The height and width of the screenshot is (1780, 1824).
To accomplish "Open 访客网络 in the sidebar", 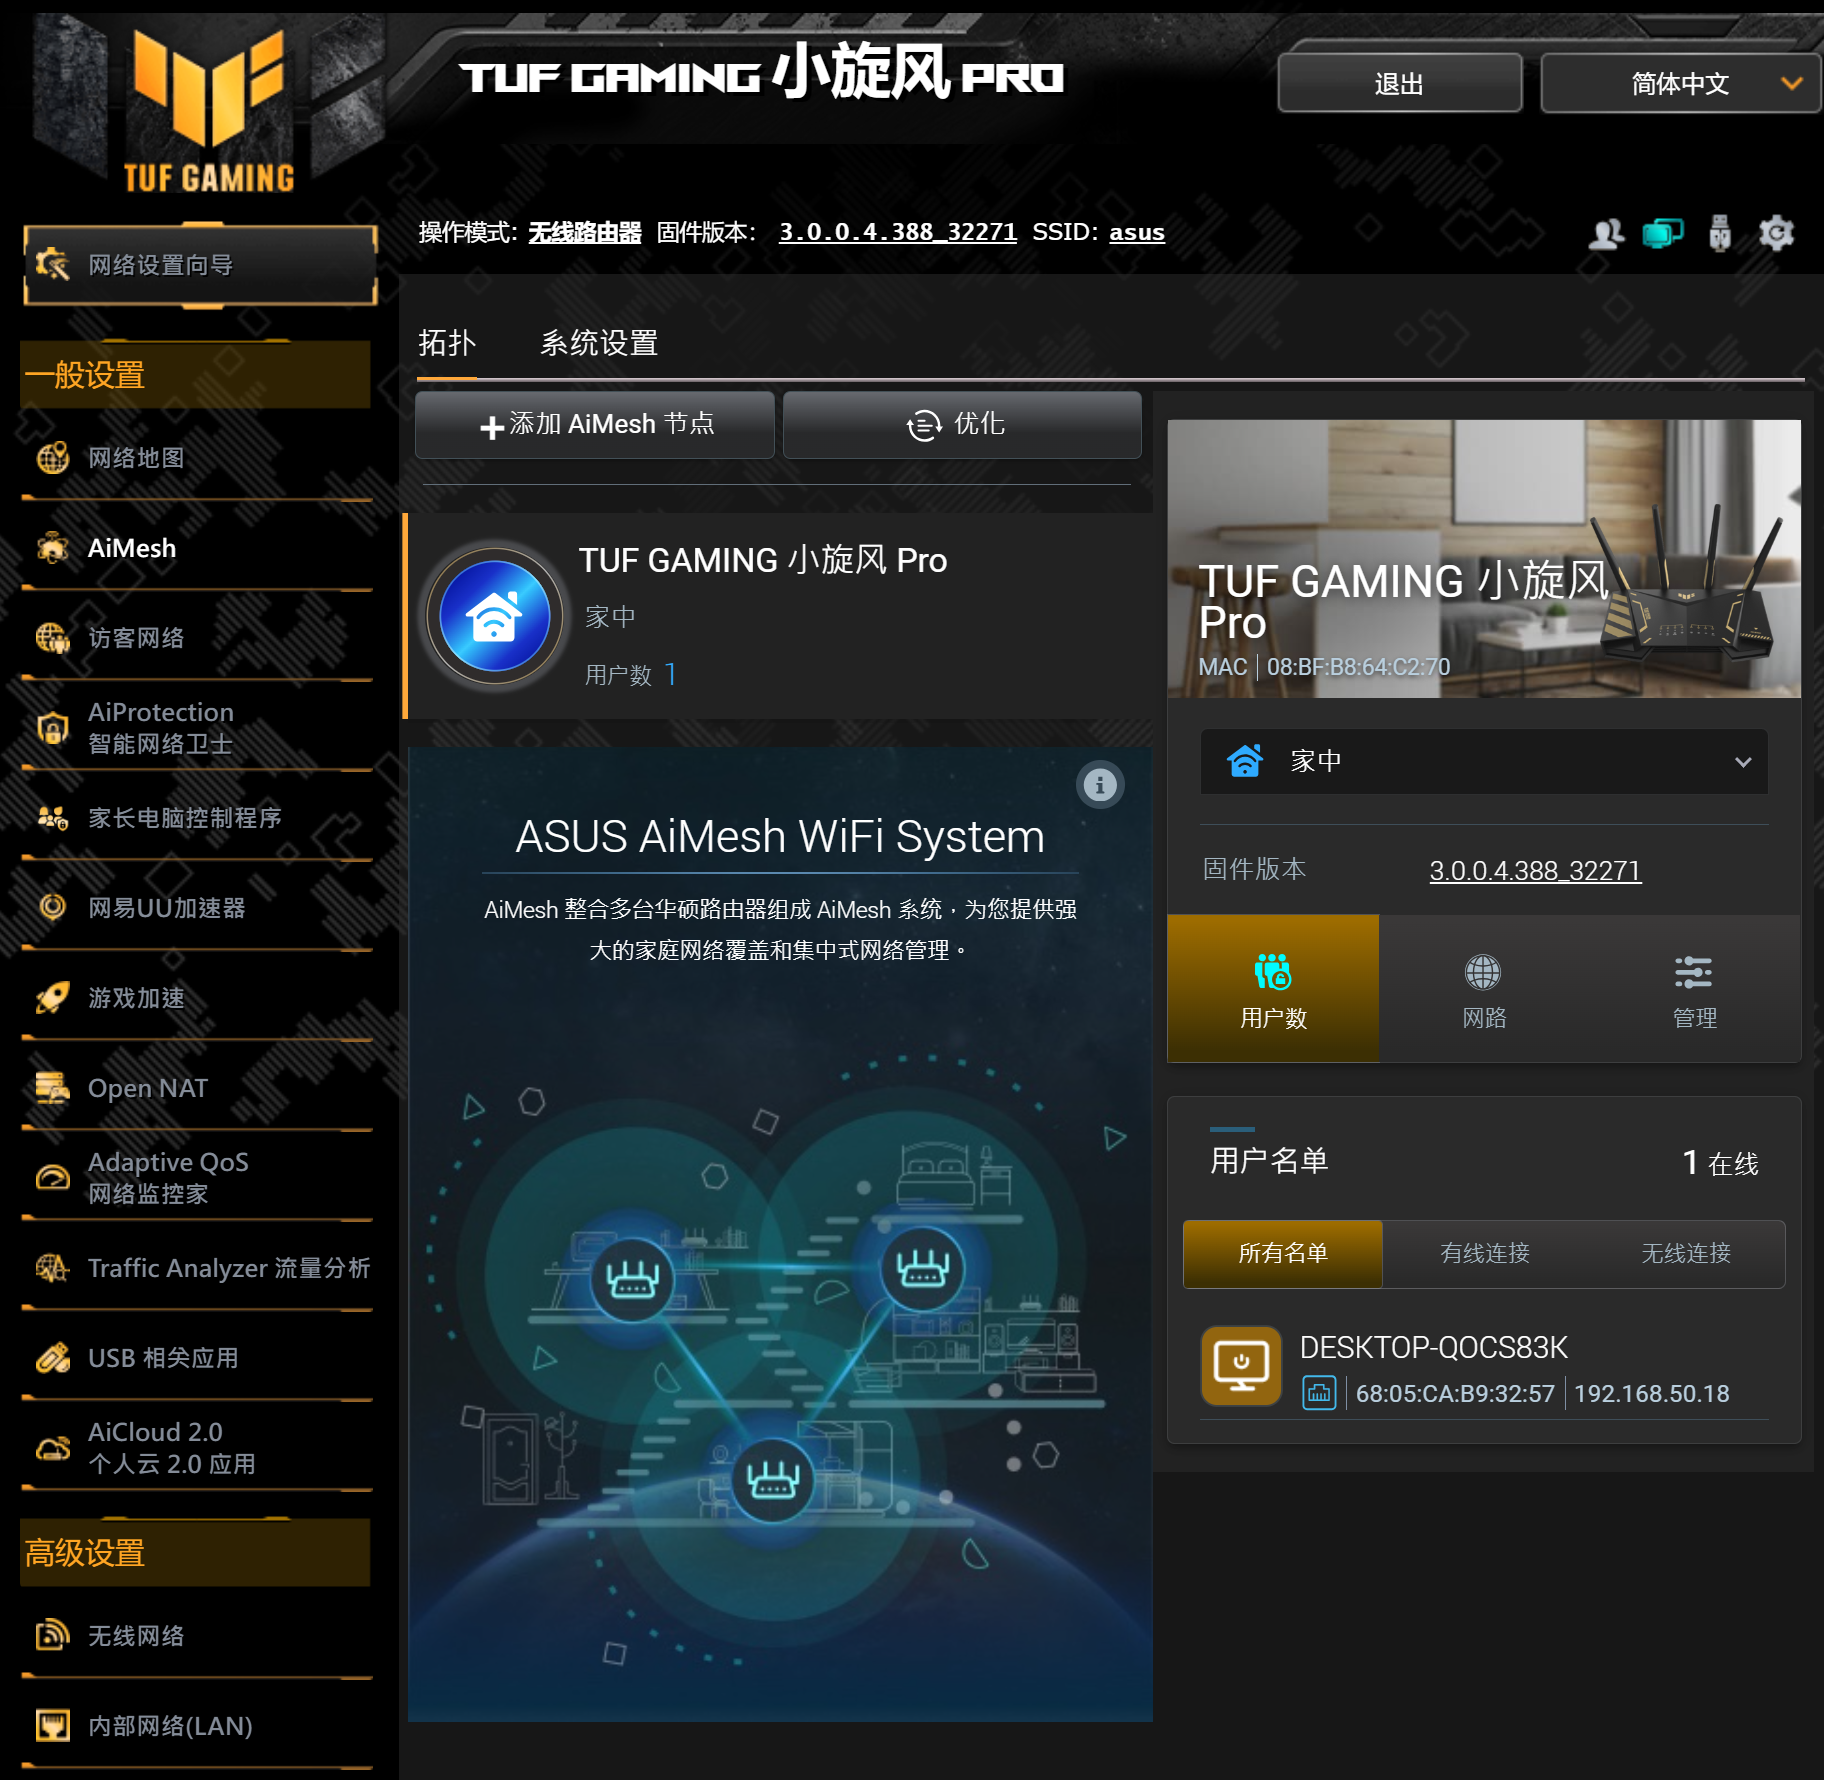I will tap(197, 638).
